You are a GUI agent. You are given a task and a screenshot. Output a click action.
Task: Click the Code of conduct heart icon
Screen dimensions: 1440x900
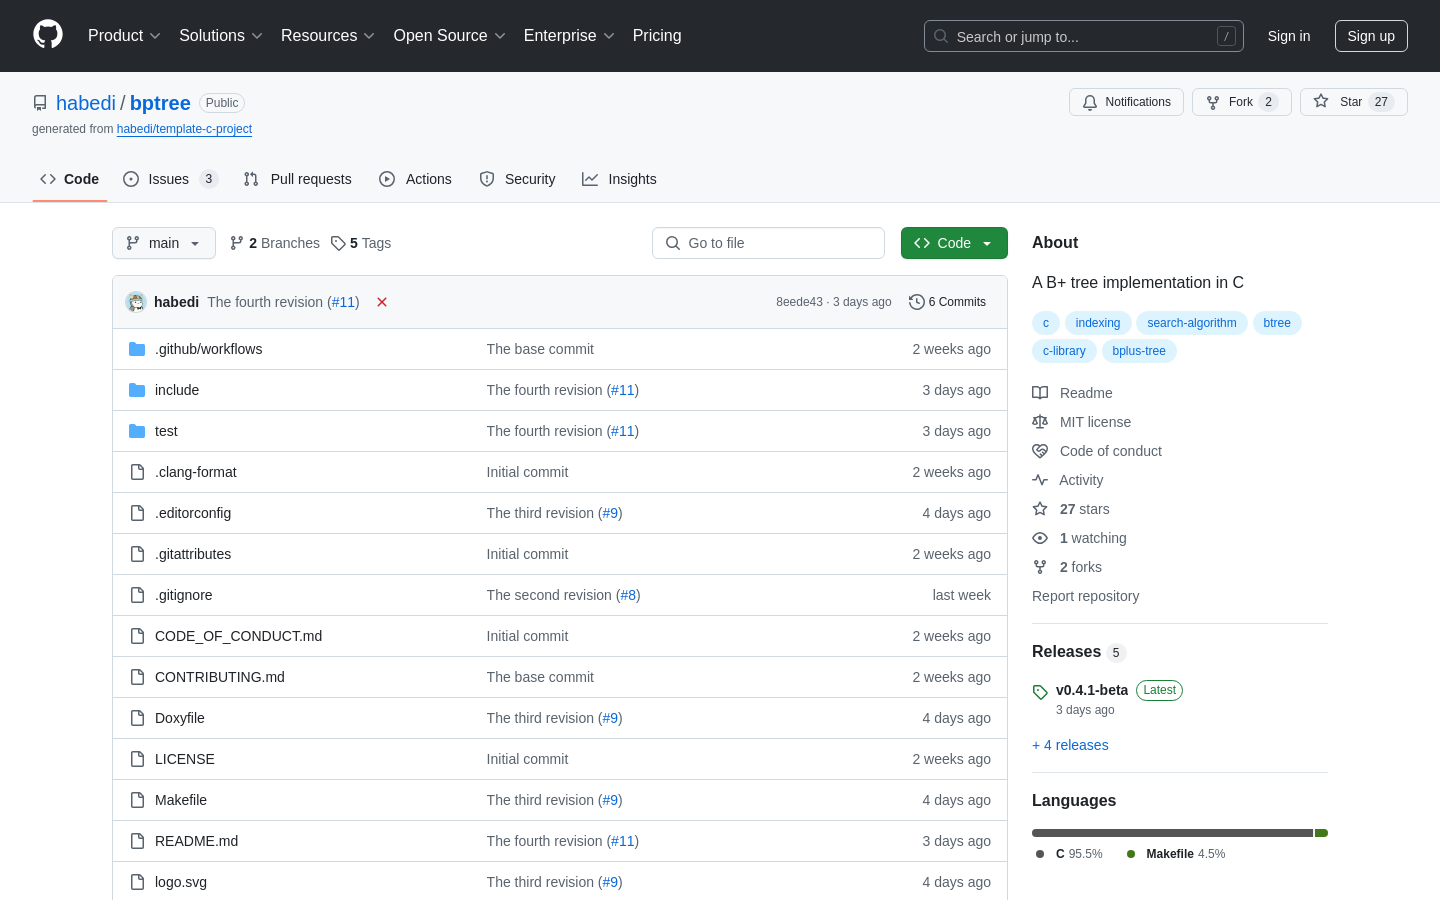(x=1040, y=451)
